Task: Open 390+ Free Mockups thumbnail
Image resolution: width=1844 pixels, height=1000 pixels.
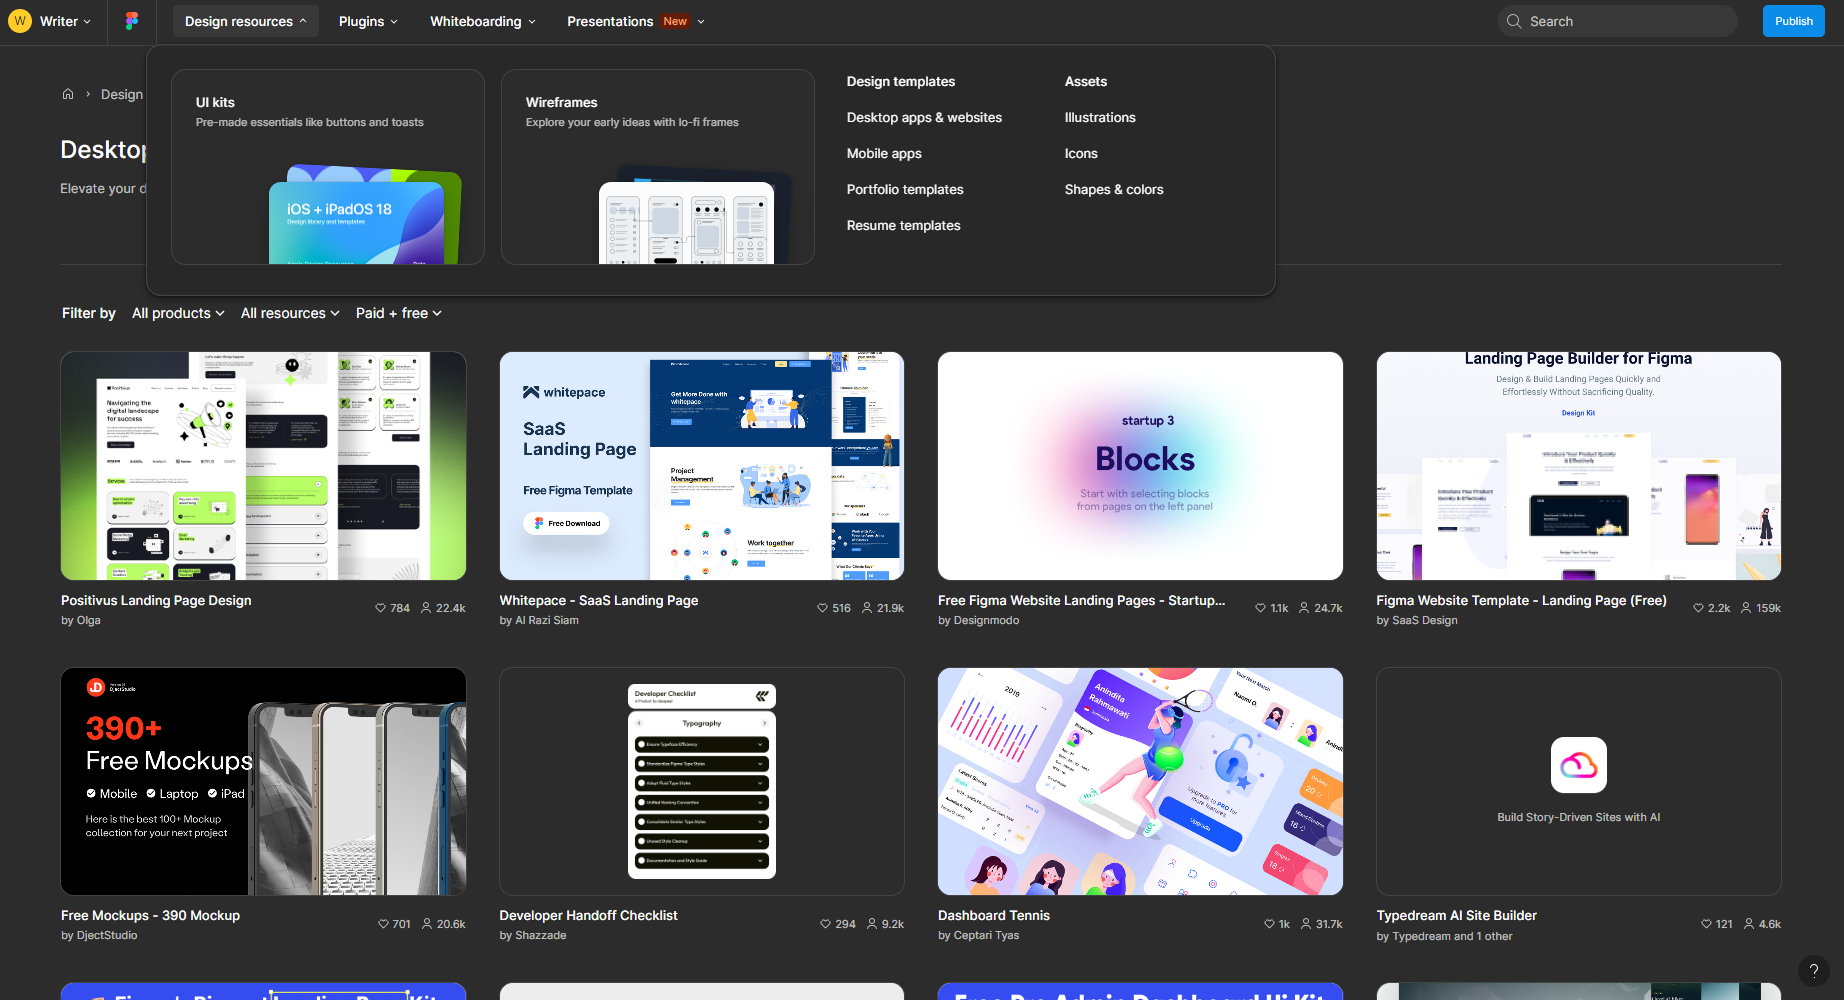Action: click(263, 781)
